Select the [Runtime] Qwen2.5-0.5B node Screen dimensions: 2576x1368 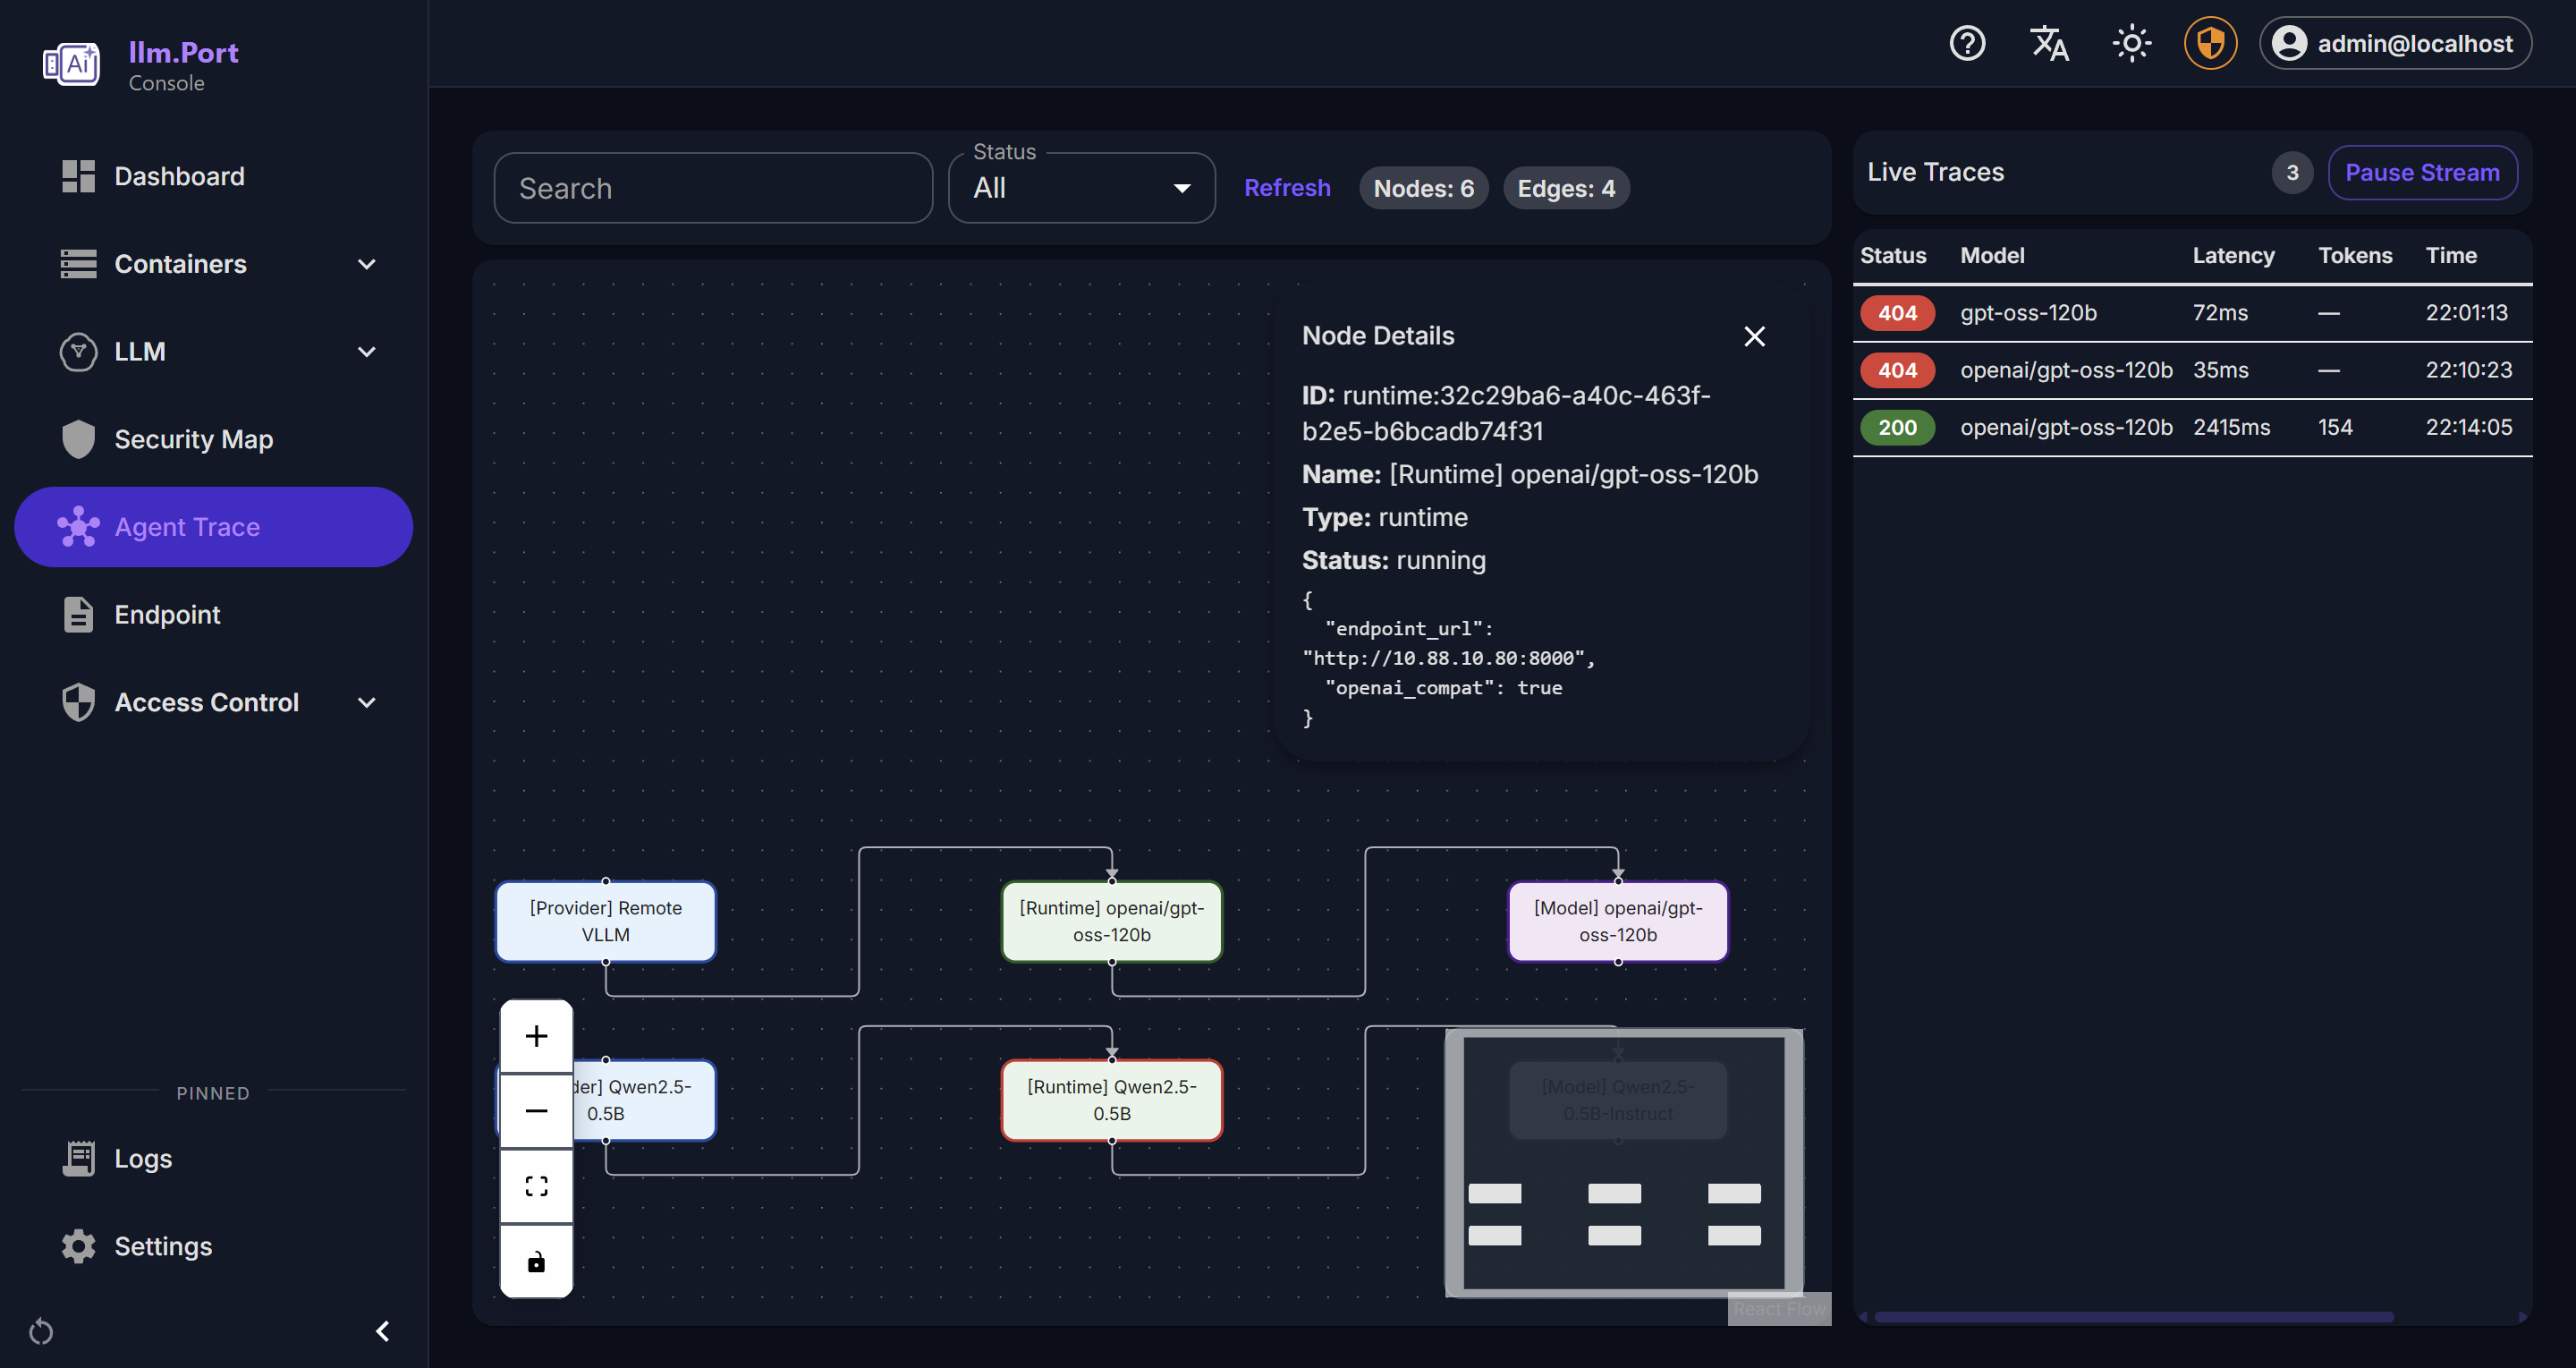point(1111,1100)
